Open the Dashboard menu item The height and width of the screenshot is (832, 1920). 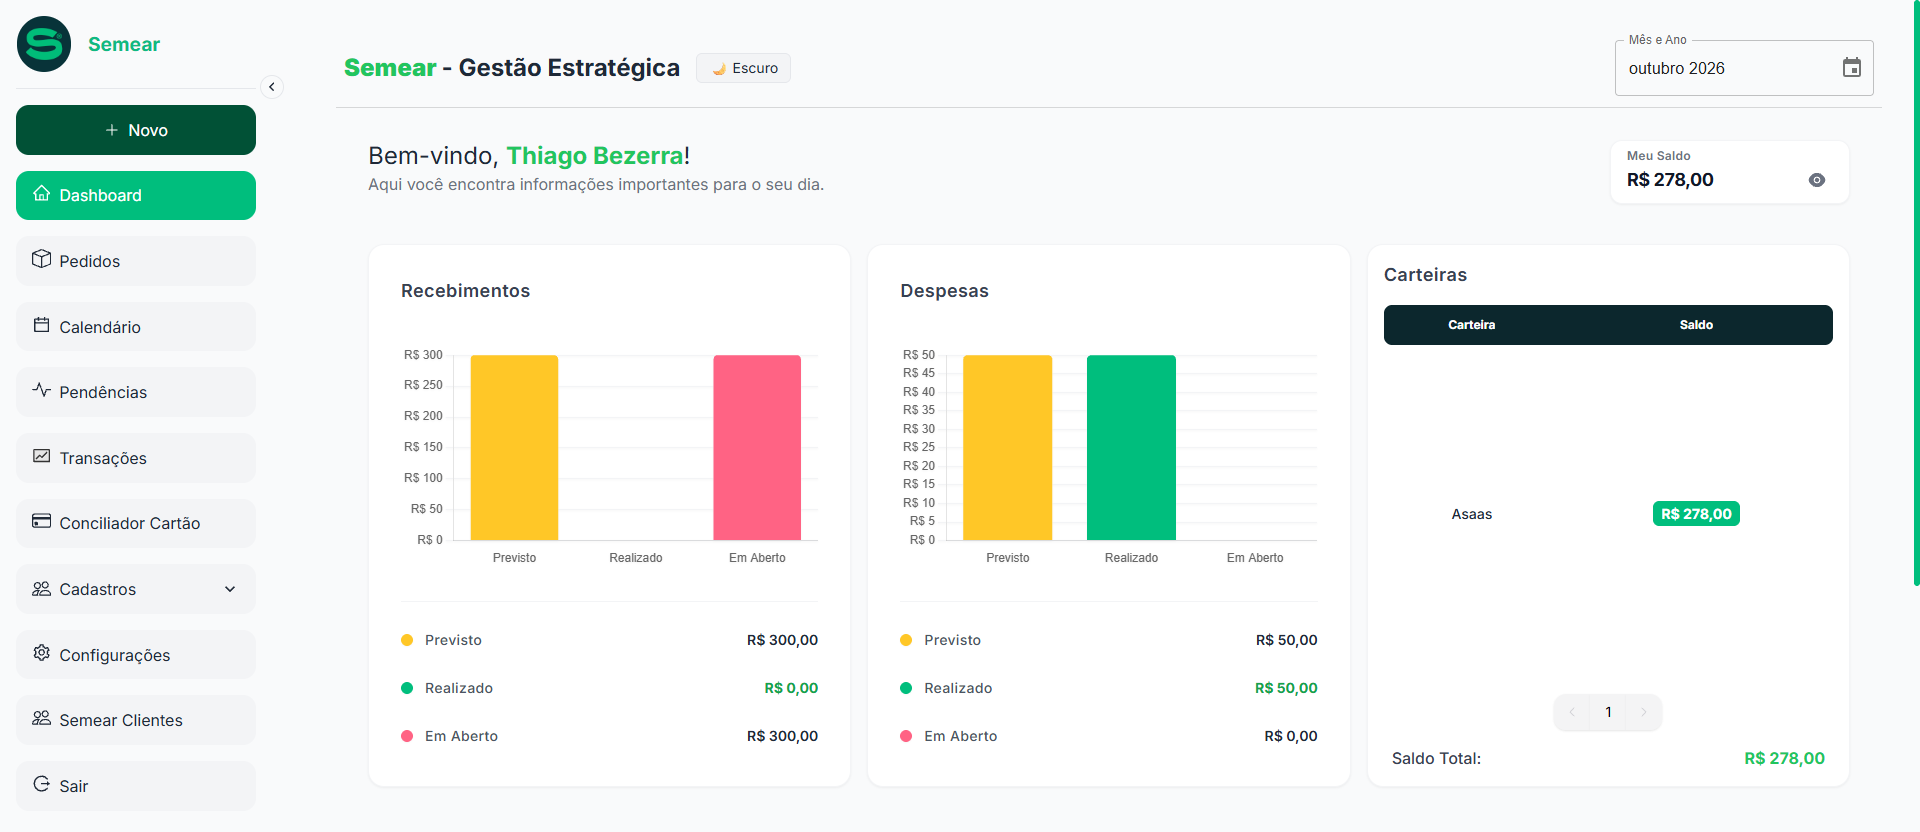136,195
